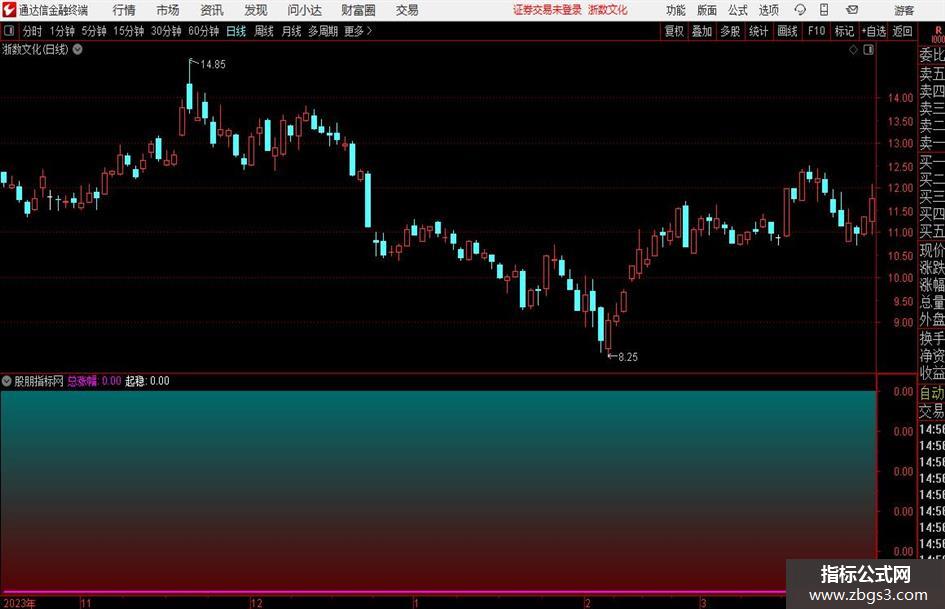The width and height of the screenshot is (945, 609).
Task: Click the red 浙数文化 title link
Action: tap(608, 10)
